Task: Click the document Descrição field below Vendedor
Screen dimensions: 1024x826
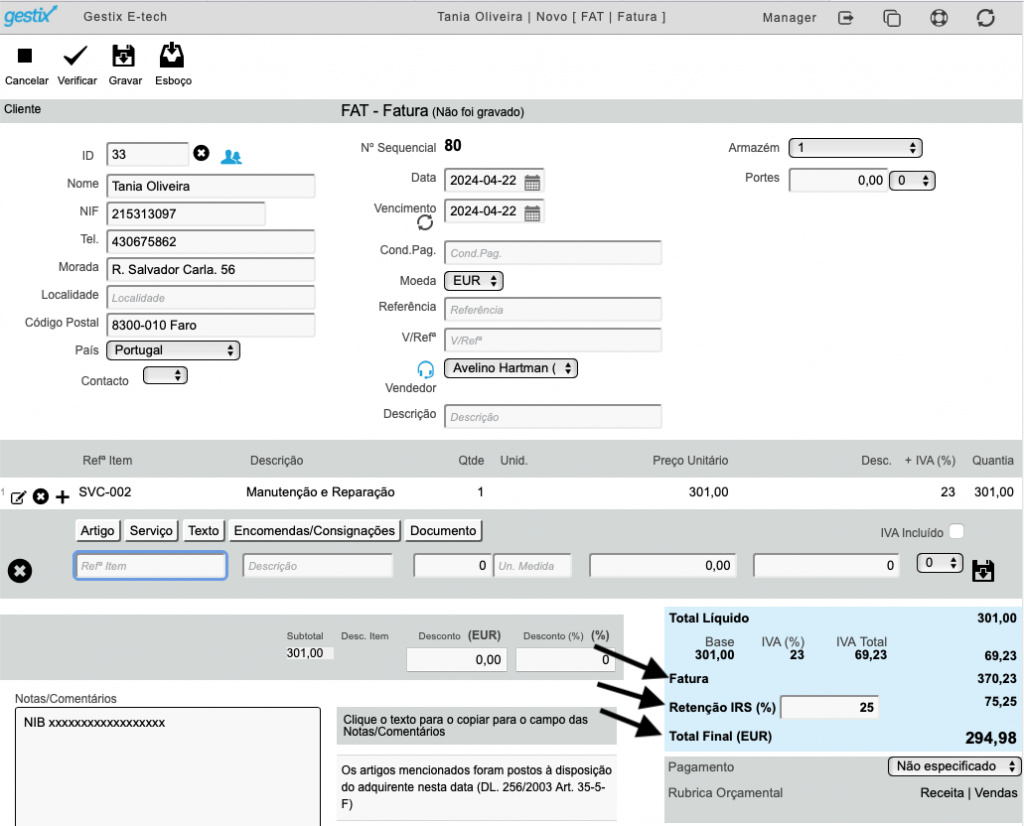Action: pyautogui.click(x=552, y=417)
